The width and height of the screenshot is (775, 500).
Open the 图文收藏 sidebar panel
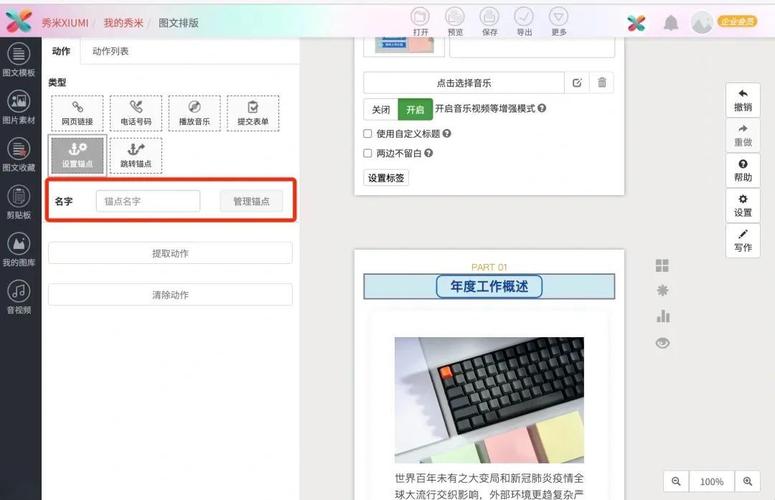click(x=19, y=155)
